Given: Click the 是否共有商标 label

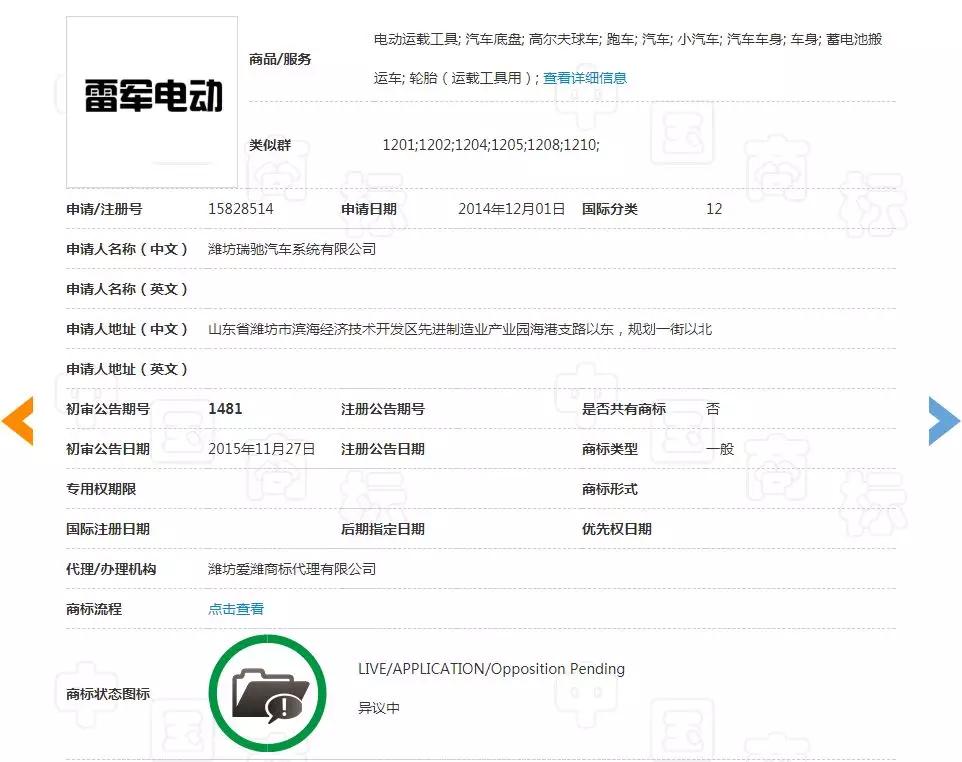Looking at the screenshot, I should [x=624, y=409].
